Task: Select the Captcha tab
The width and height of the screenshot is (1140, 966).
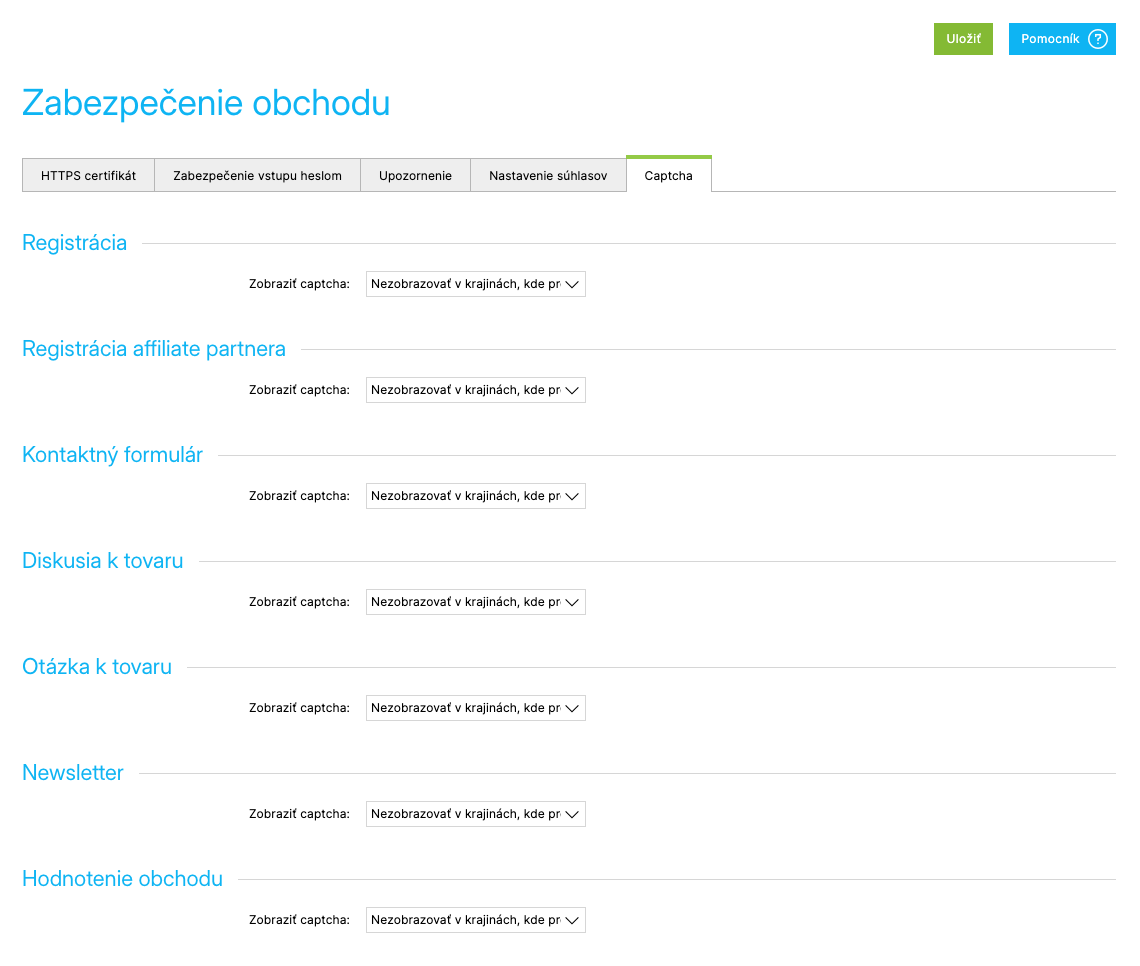Action: click(669, 174)
